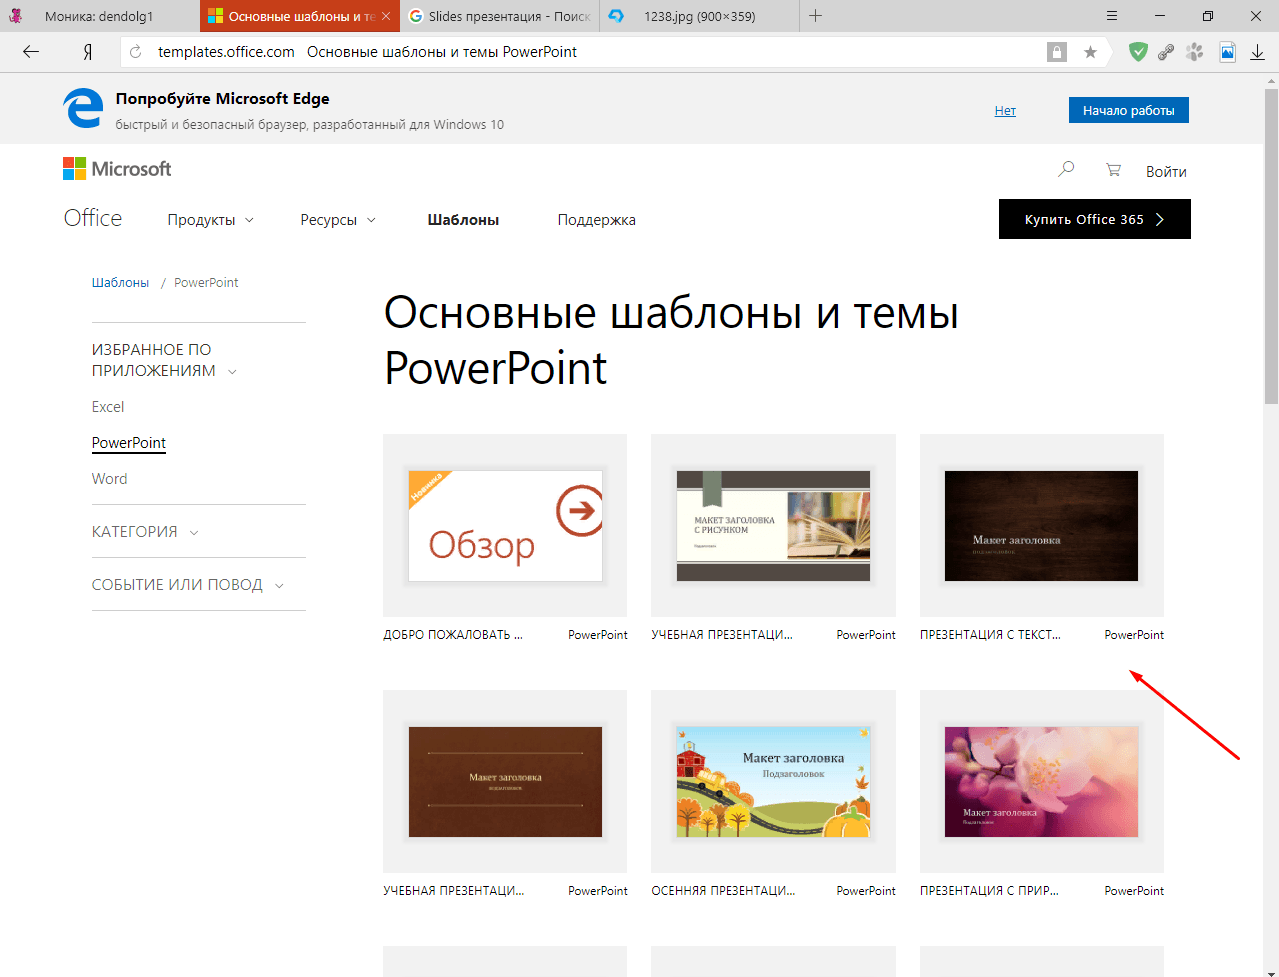Viewport: 1279px width, 977px height.
Task: Click the Microsoft logo
Action: tap(117, 169)
